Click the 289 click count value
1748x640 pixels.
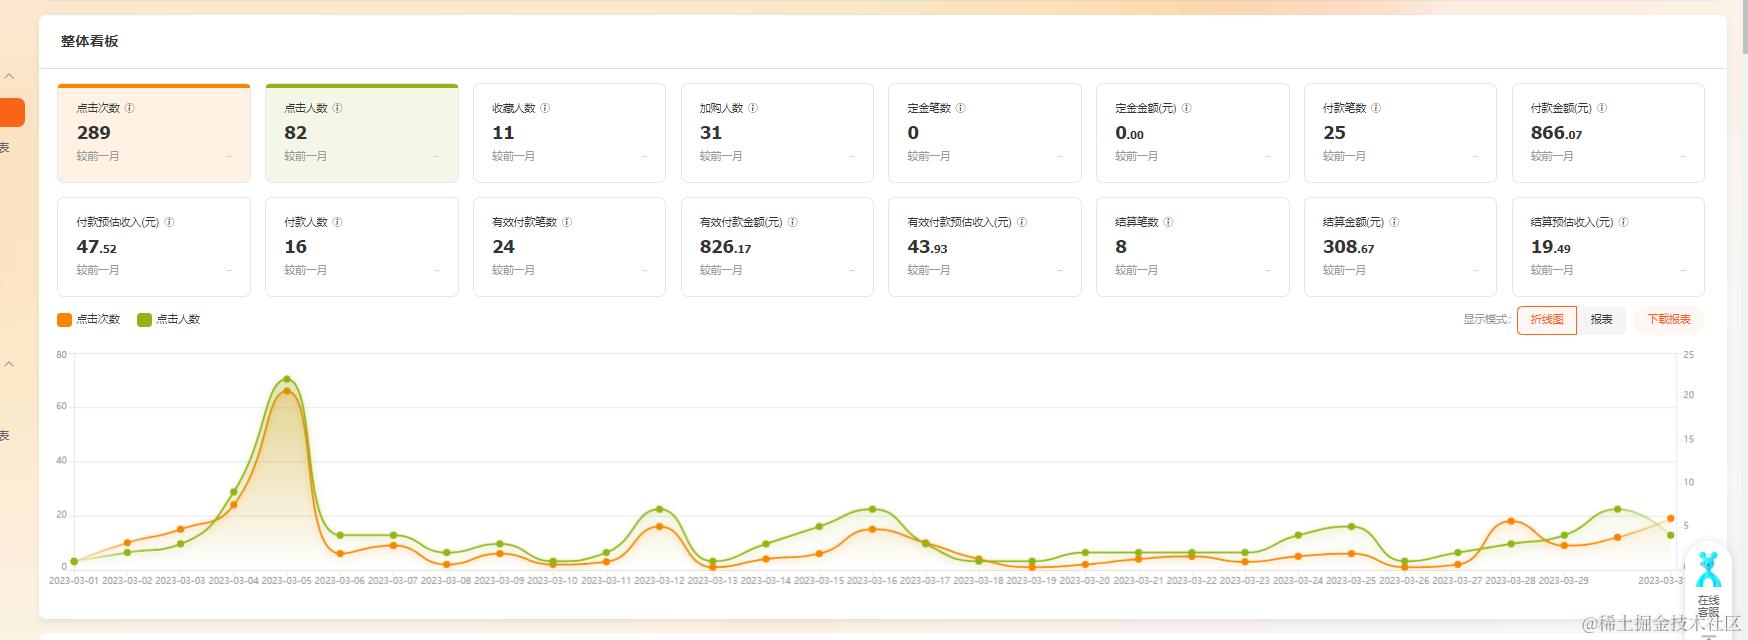click(94, 133)
